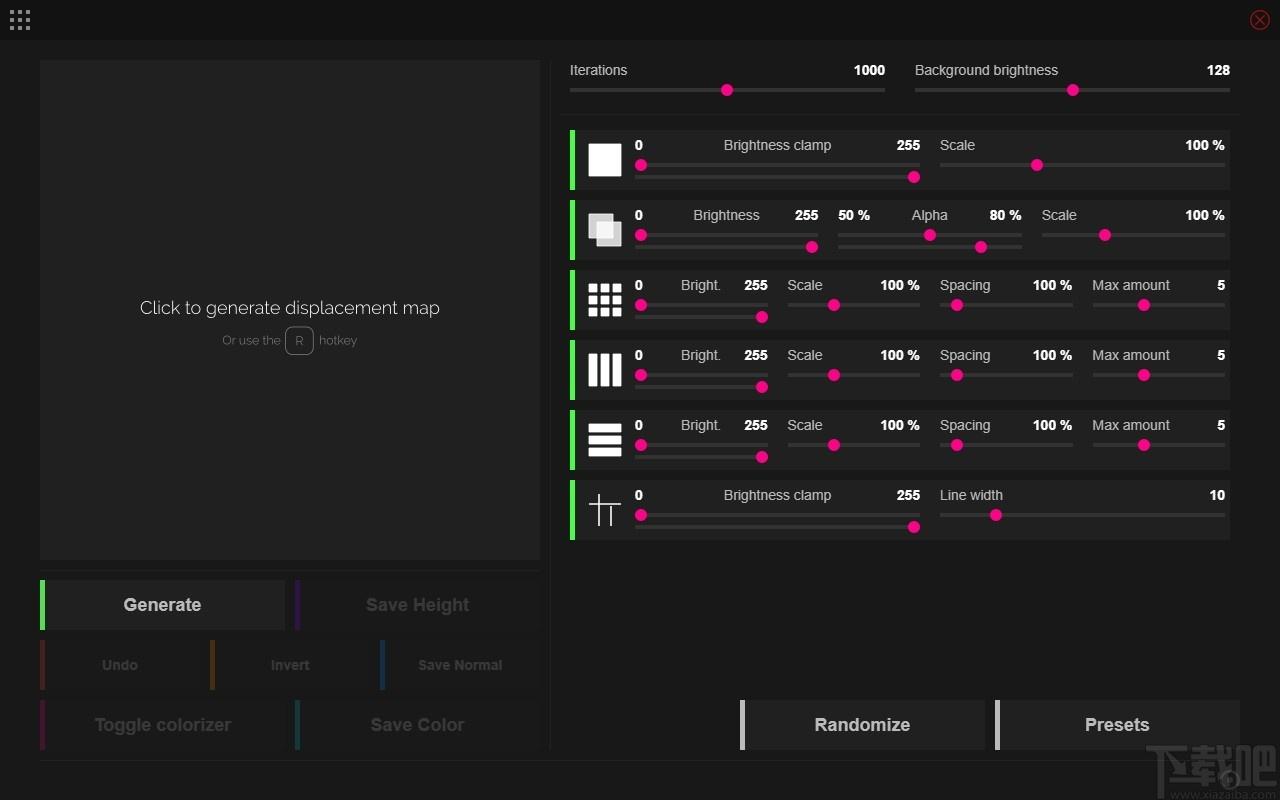Click Toggle colorizer button
This screenshot has height=800, width=1280.
point(163,725)
